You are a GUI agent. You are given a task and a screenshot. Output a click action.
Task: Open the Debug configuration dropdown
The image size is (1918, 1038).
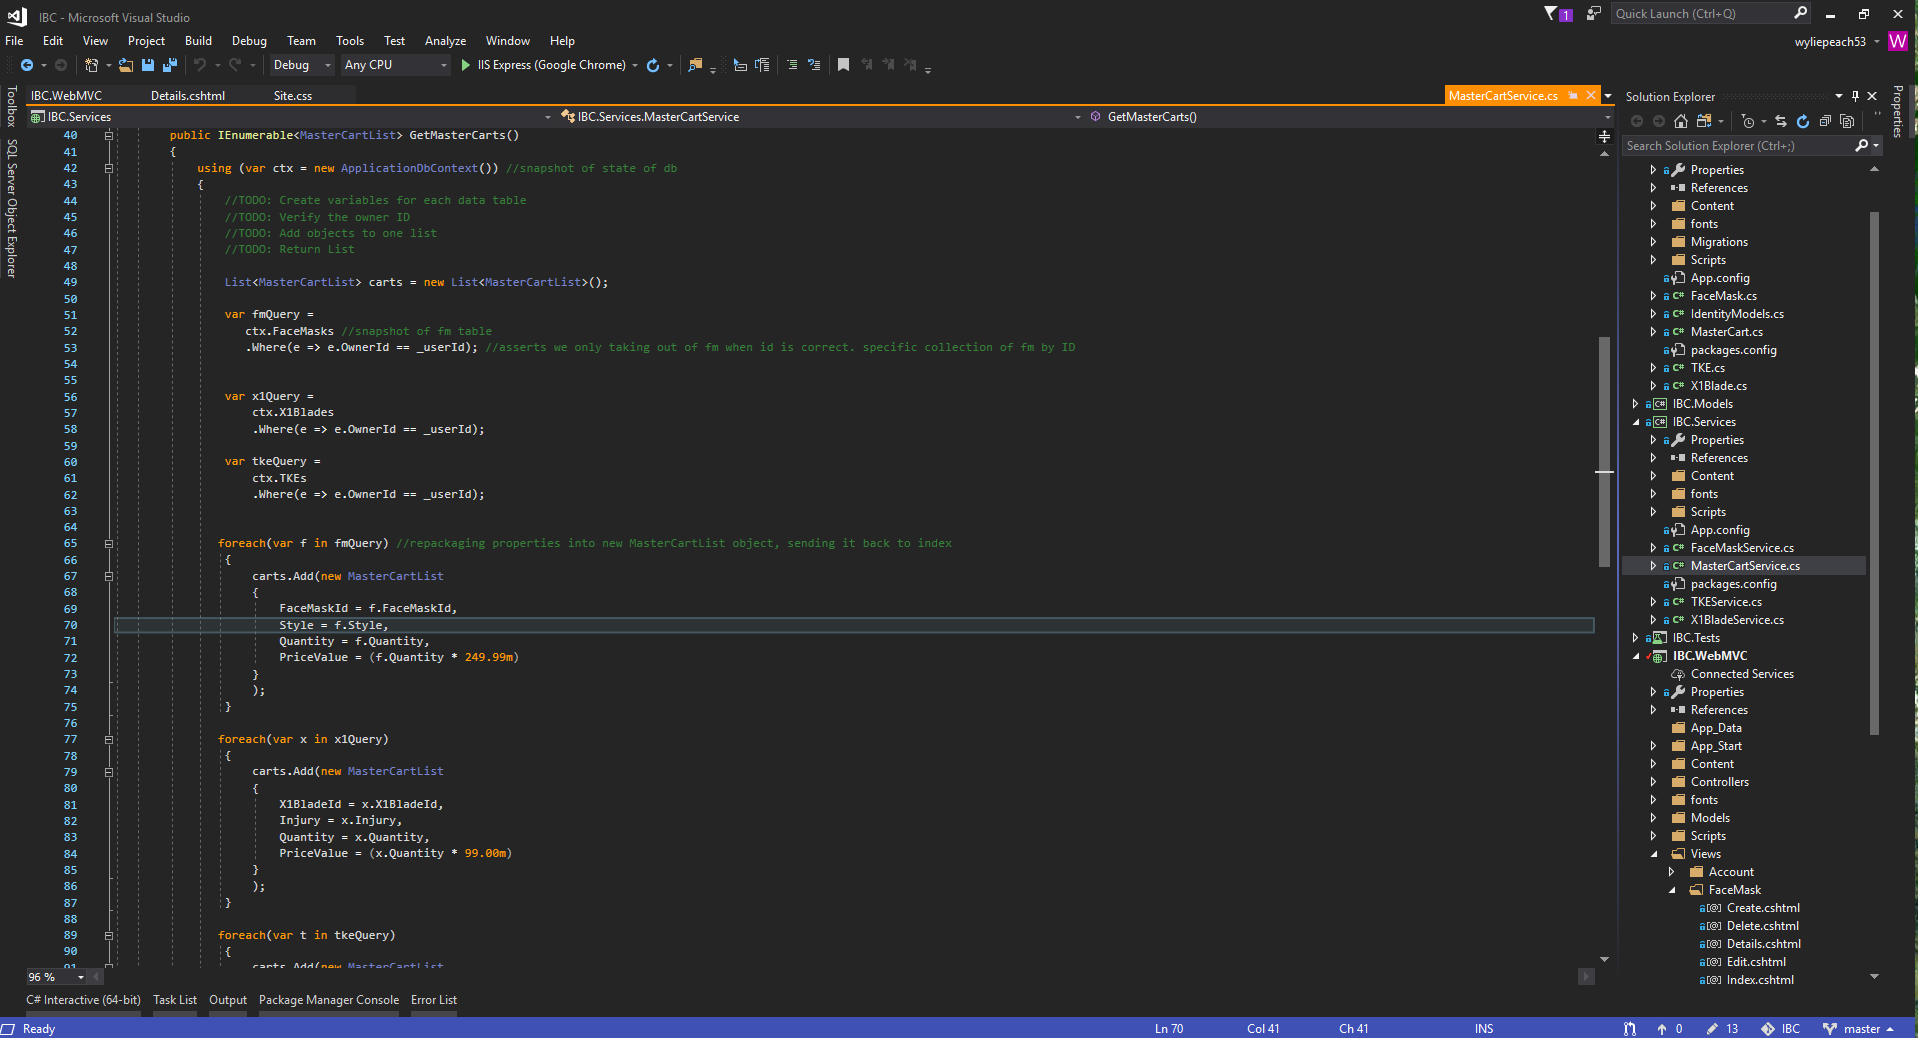point(302,65)
